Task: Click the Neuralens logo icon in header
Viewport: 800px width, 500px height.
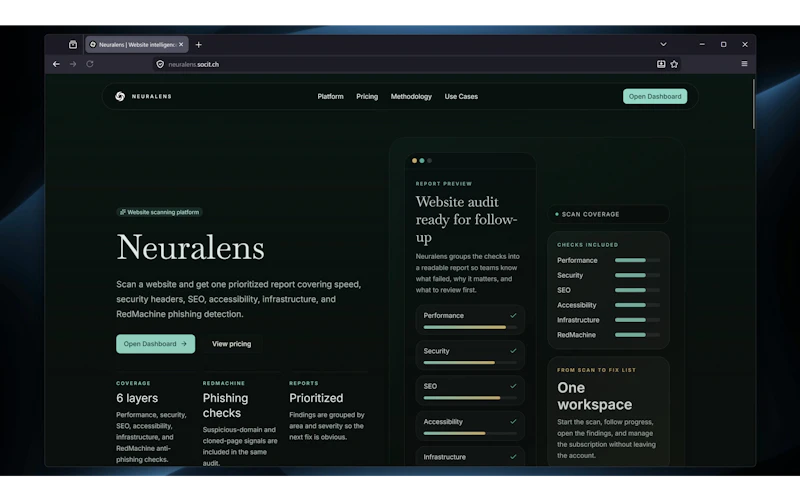Action: [x=120, y=96]
